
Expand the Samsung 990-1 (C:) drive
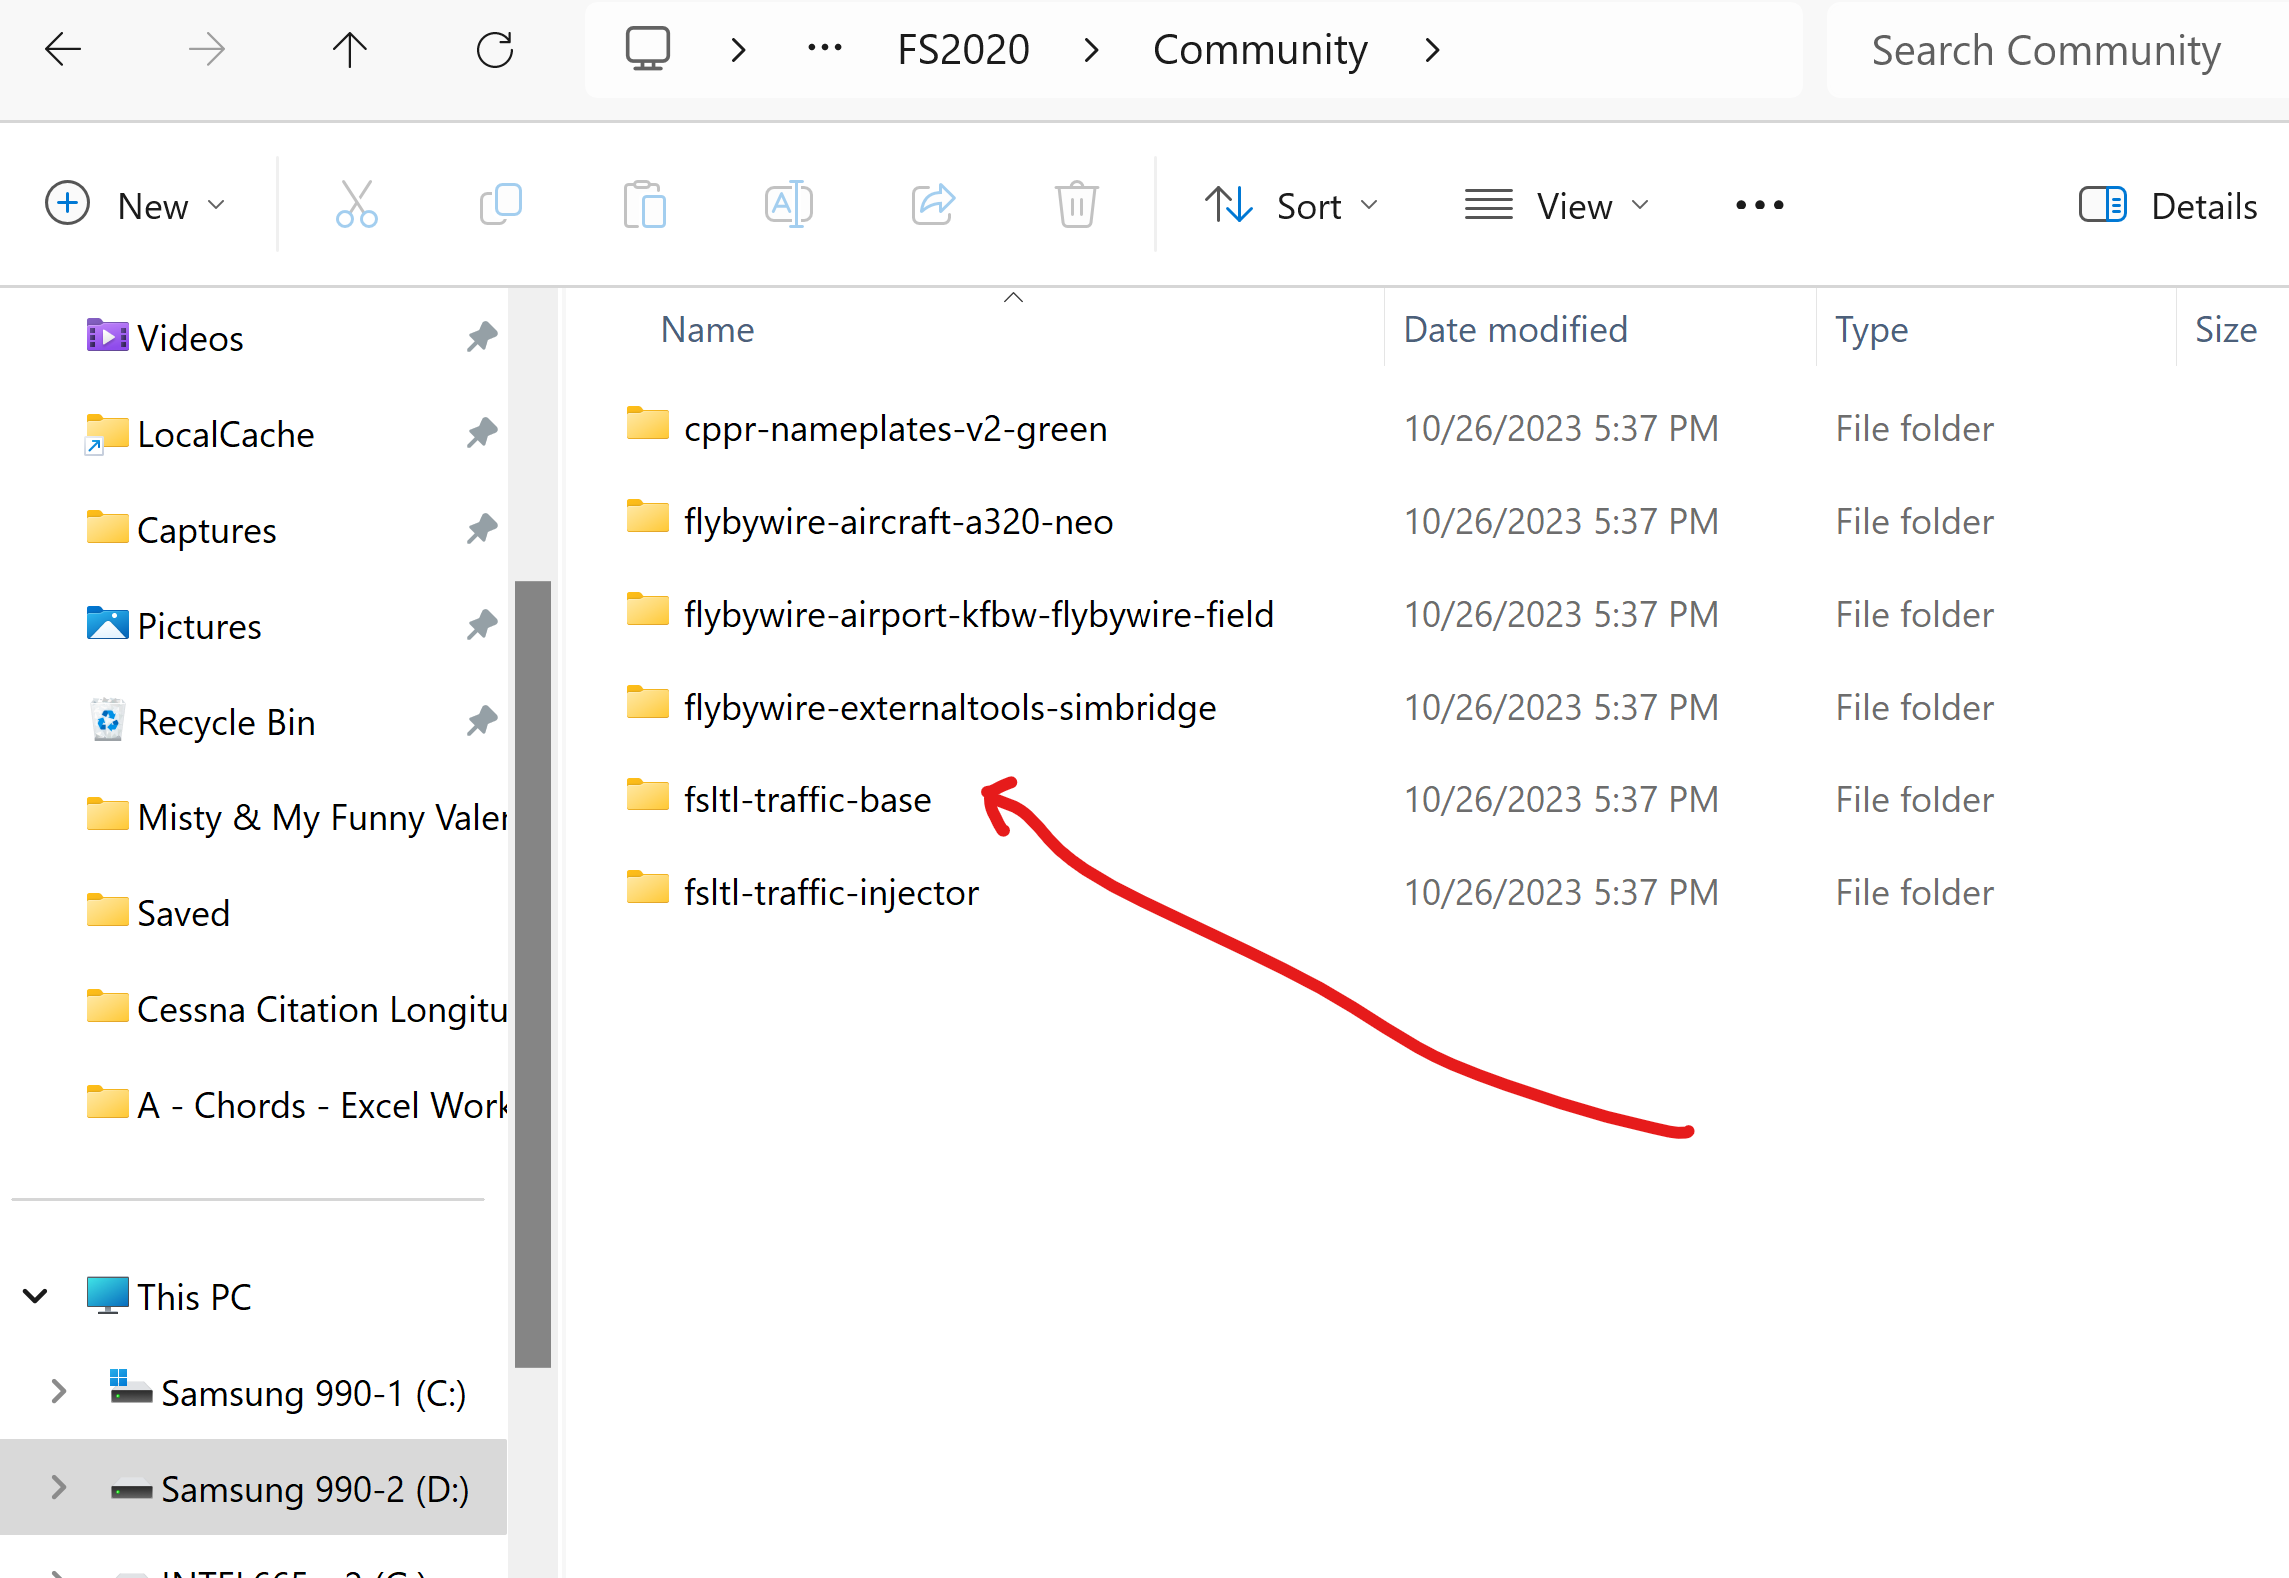pyautogui.click(x=57, y=1391)
